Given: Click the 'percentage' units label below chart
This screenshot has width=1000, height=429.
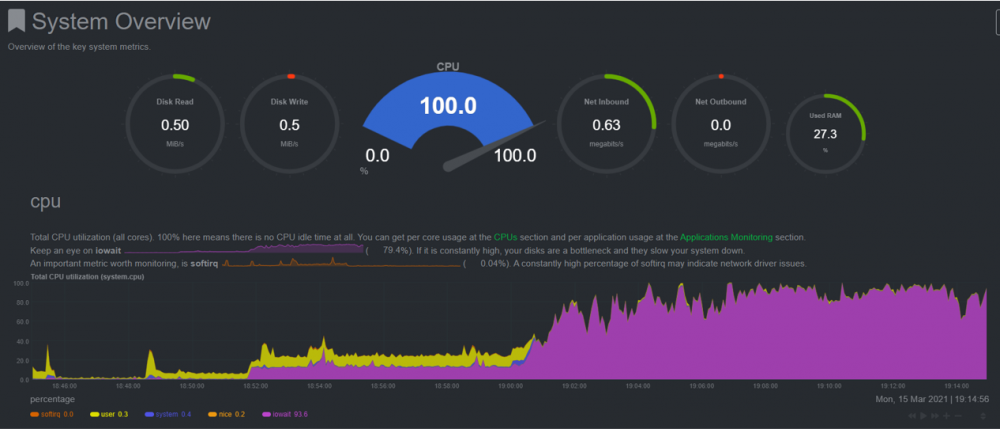Looking at the screenshot, I should pos(52,399).
